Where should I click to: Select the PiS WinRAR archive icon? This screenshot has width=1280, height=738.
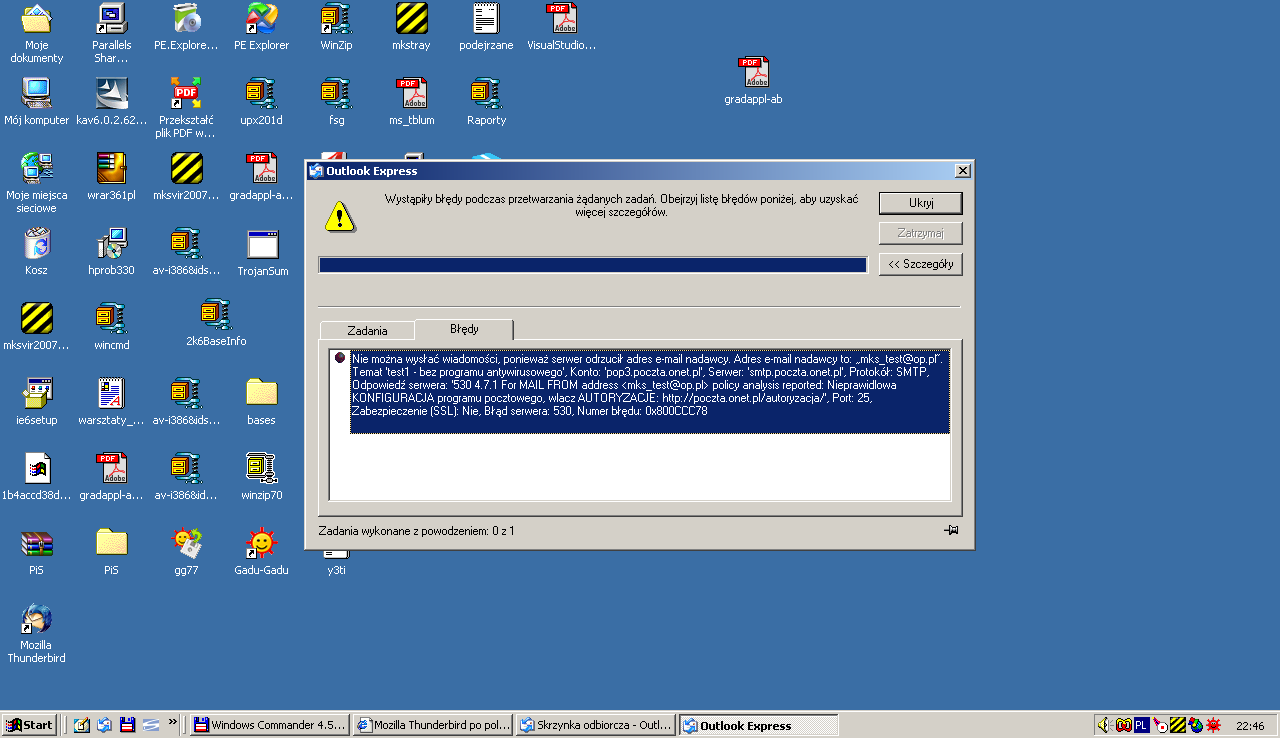pyautogui.click(x=37, y=552)
